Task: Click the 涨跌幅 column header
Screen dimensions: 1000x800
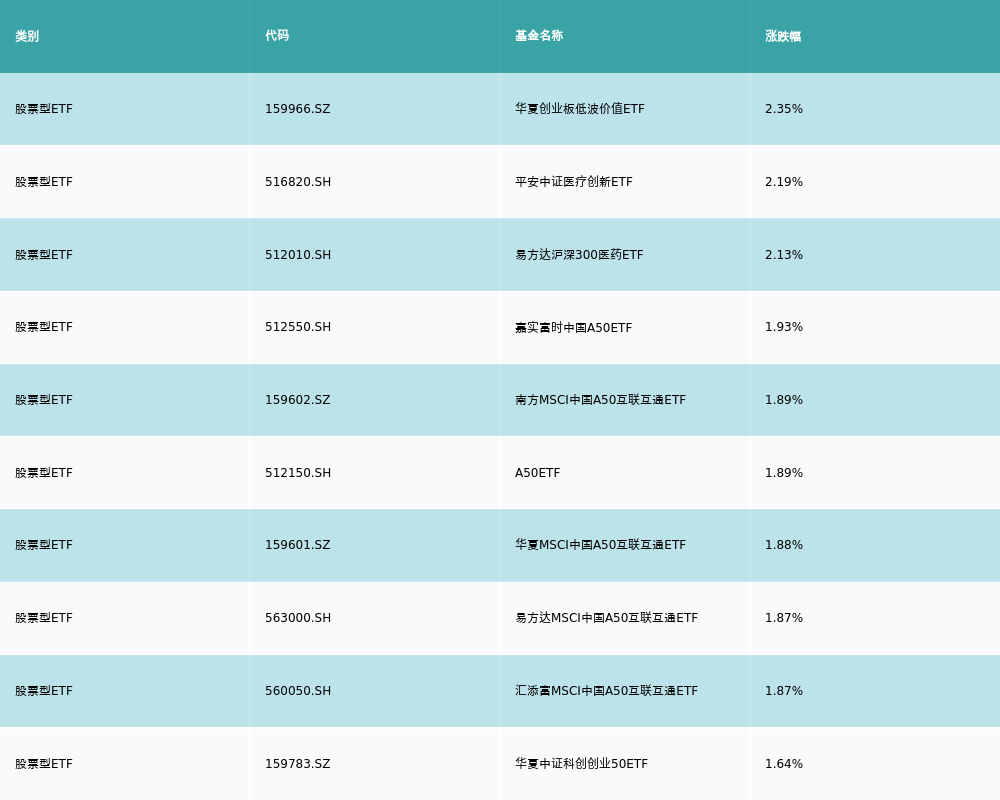Action: (783, 36)
